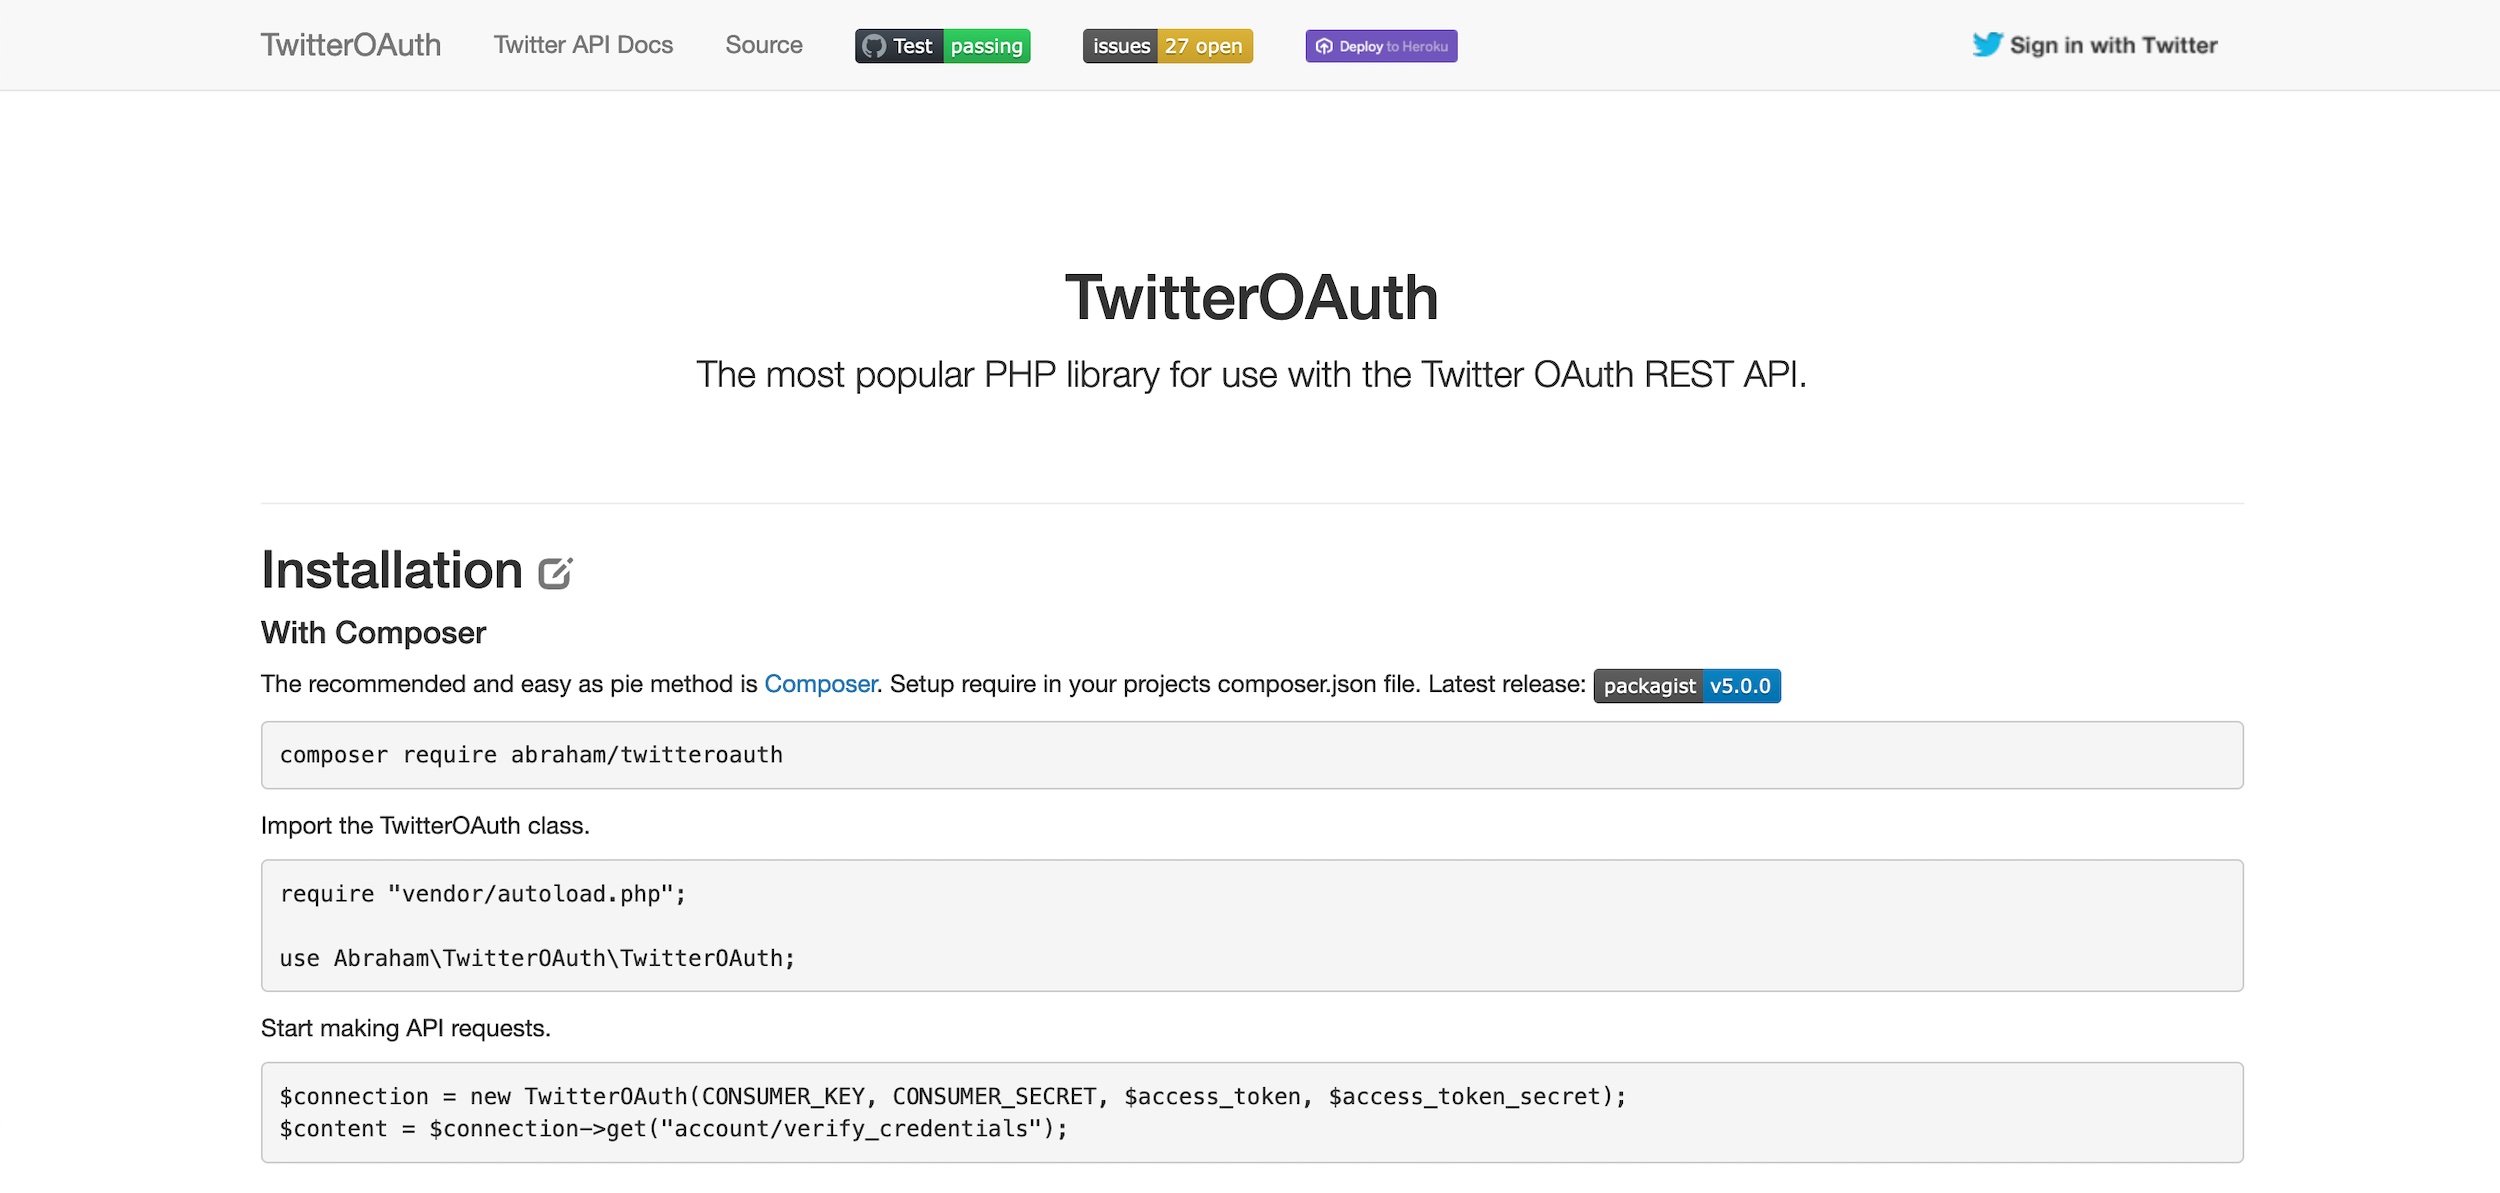
Task: Click the require "vendor/autoload.php" line
Action: point(483,894)
